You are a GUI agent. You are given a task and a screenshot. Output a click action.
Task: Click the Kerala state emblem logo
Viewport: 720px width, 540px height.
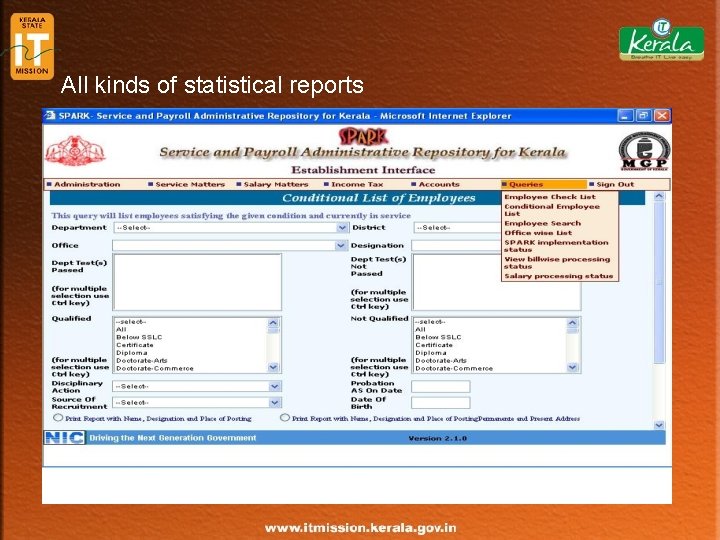point(75,150)
